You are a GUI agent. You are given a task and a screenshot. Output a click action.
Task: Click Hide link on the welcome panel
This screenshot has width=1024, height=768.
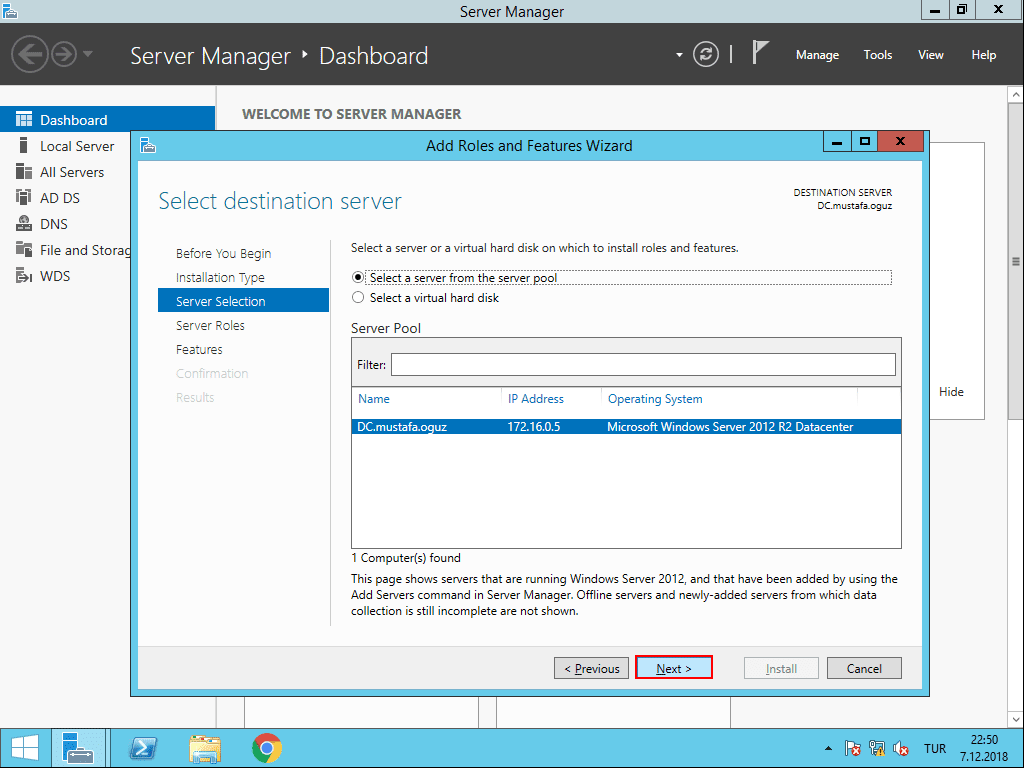[x=951, y=392]
